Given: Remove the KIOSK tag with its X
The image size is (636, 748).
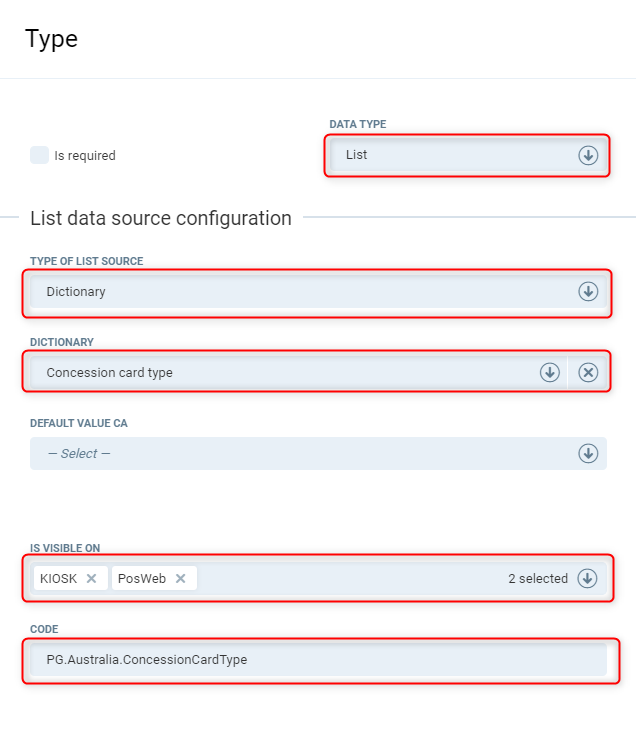Looking at the screenshot, I should [x=91, y=578].
